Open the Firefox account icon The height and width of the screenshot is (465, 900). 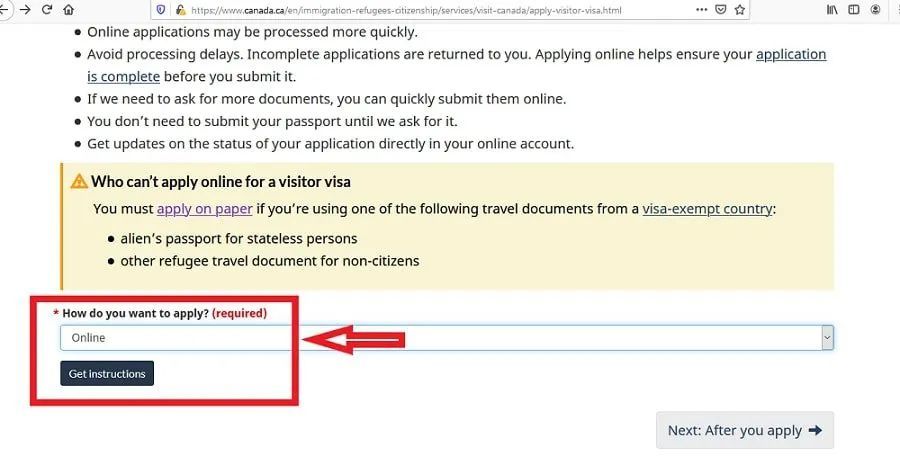pos(877,9)
